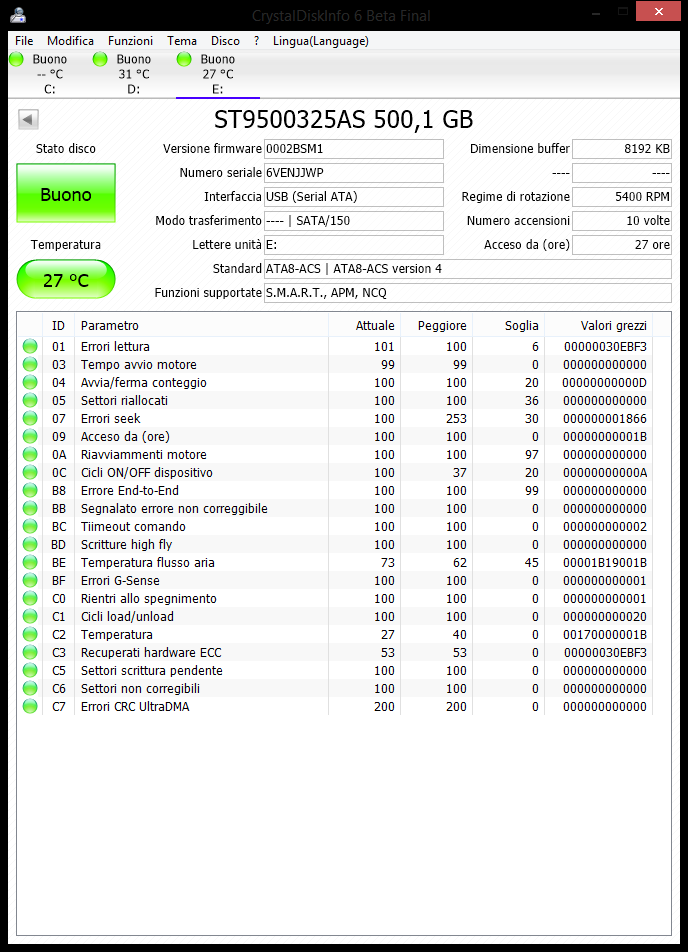Click the 27 ore power-on hours field
The width and height of the screenshot is (688, 952).
tap(622, 245)
